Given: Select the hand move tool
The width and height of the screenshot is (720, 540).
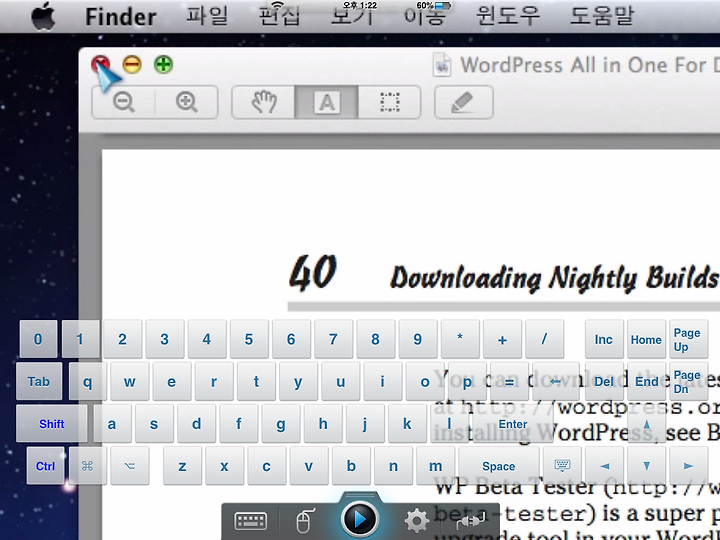Looking at the screenshot, I should tap(264, 101).
